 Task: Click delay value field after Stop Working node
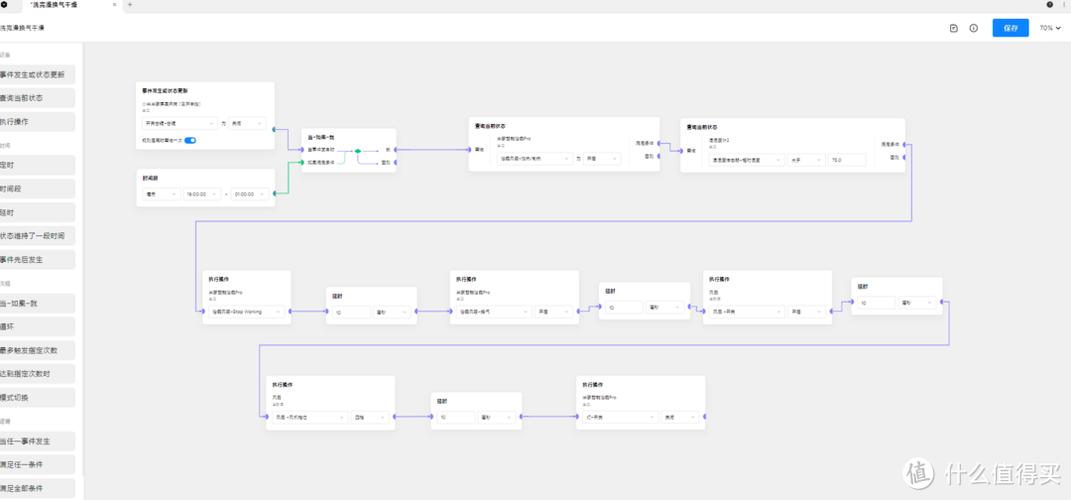352,311
